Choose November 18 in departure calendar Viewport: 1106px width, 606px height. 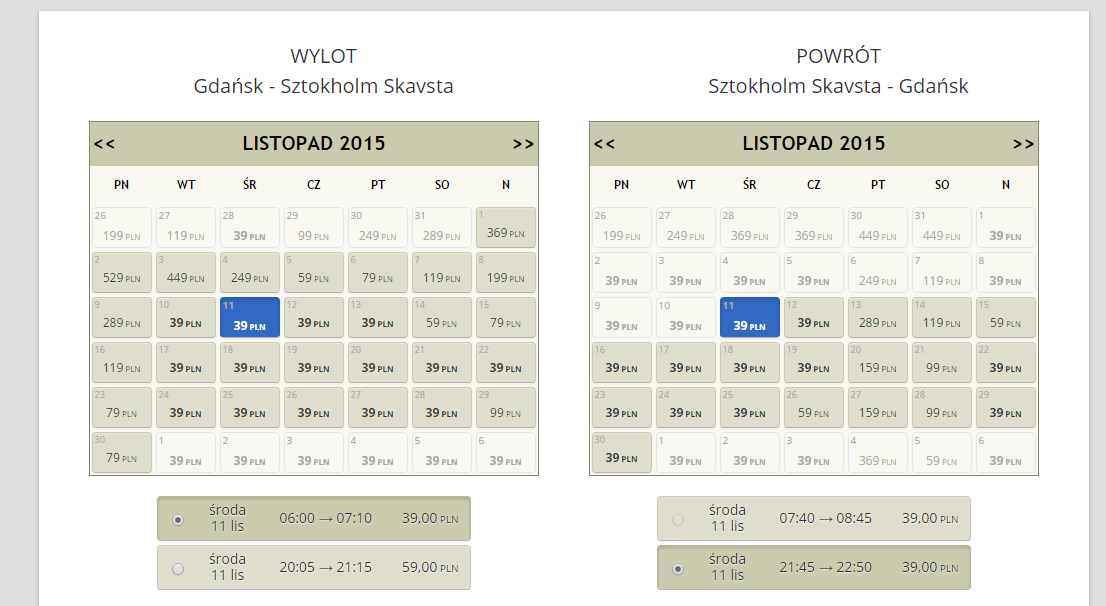tap(250, 363)
